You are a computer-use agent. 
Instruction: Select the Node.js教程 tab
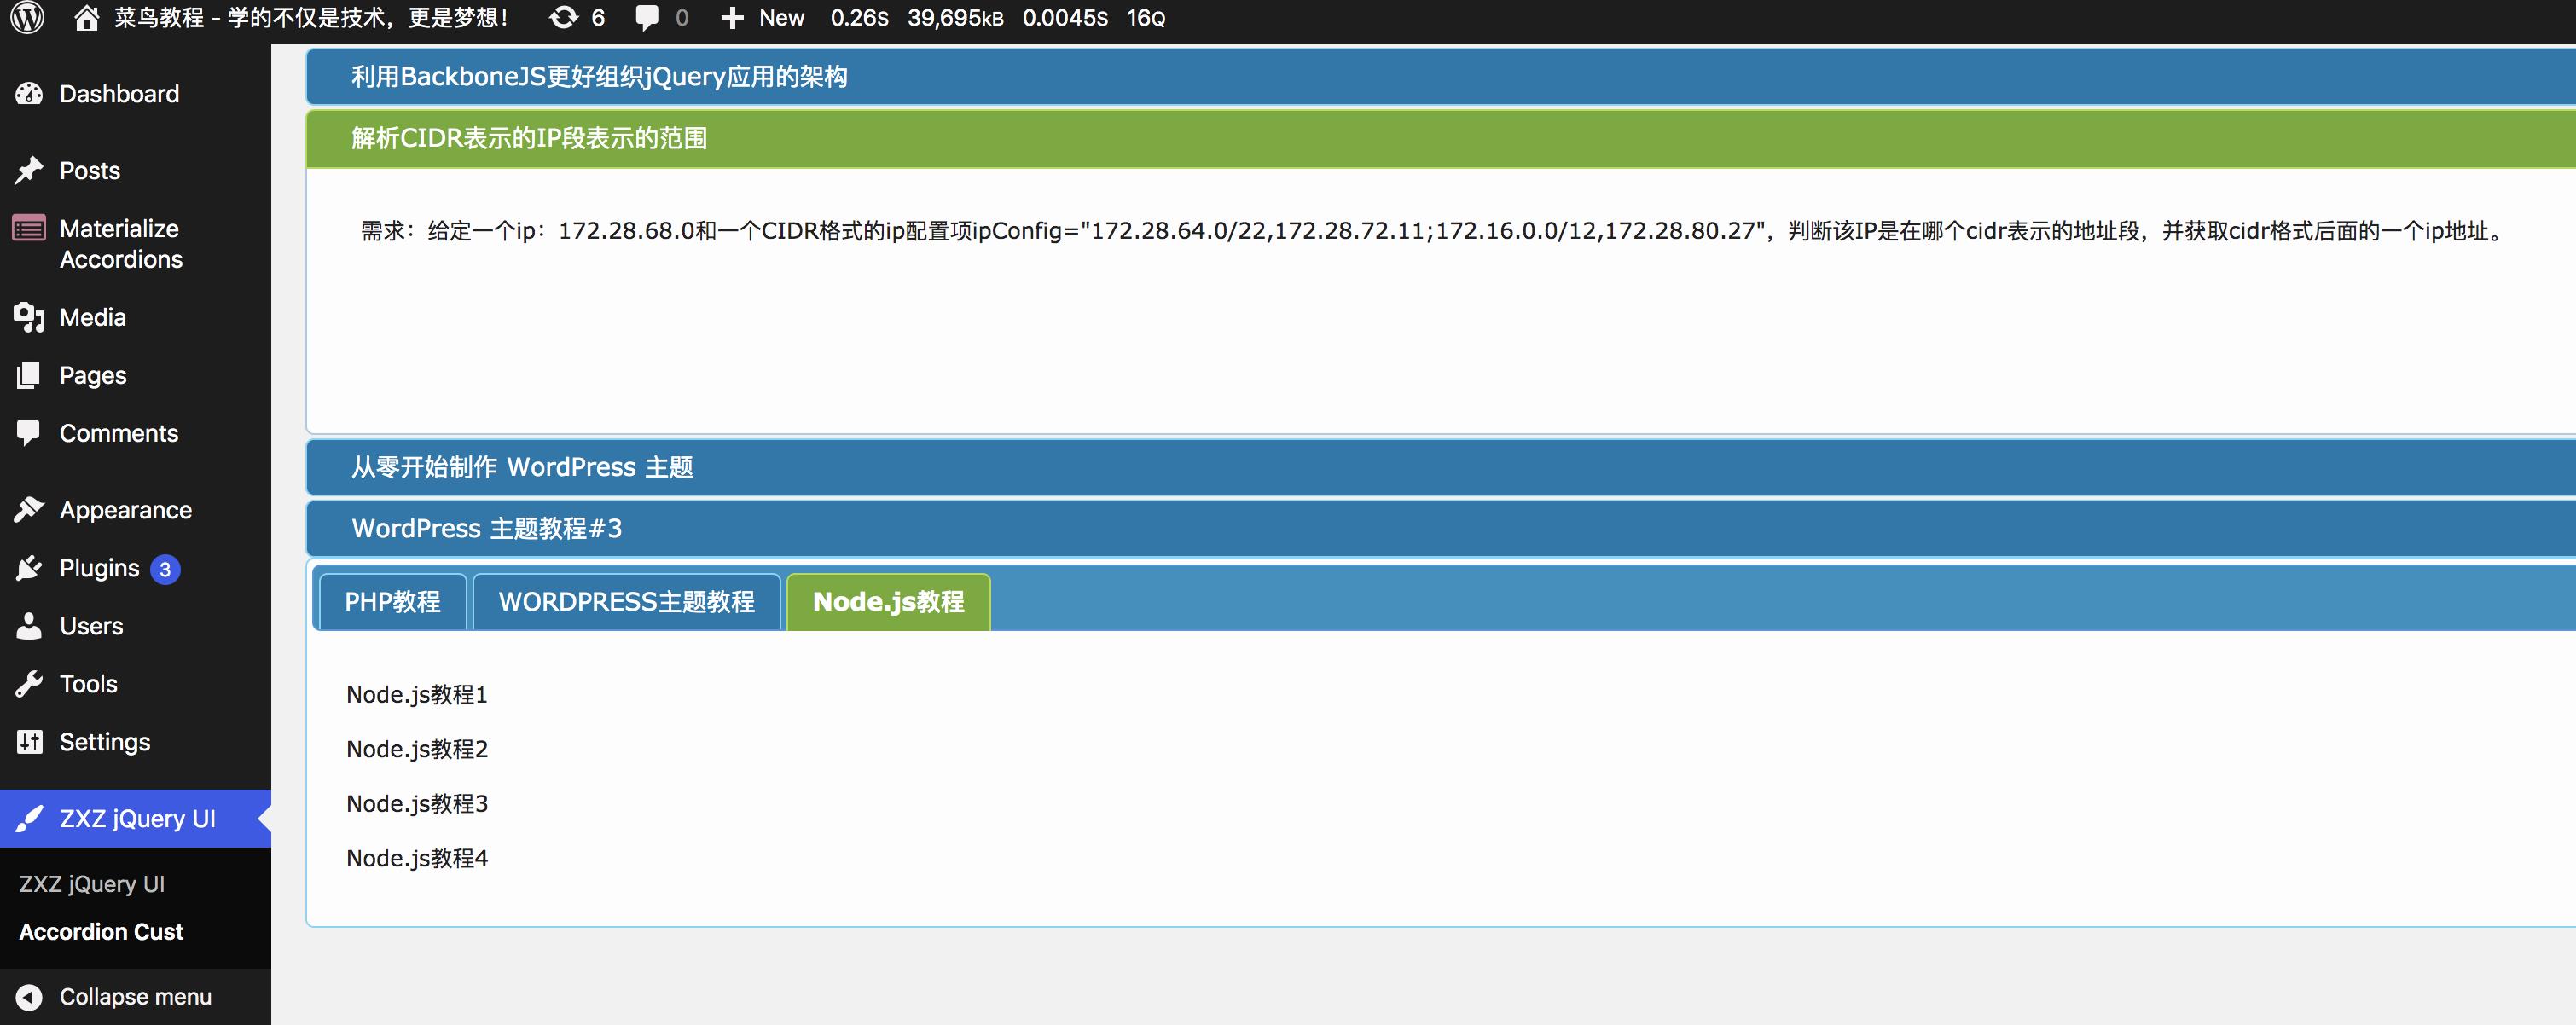click(889, 599)
